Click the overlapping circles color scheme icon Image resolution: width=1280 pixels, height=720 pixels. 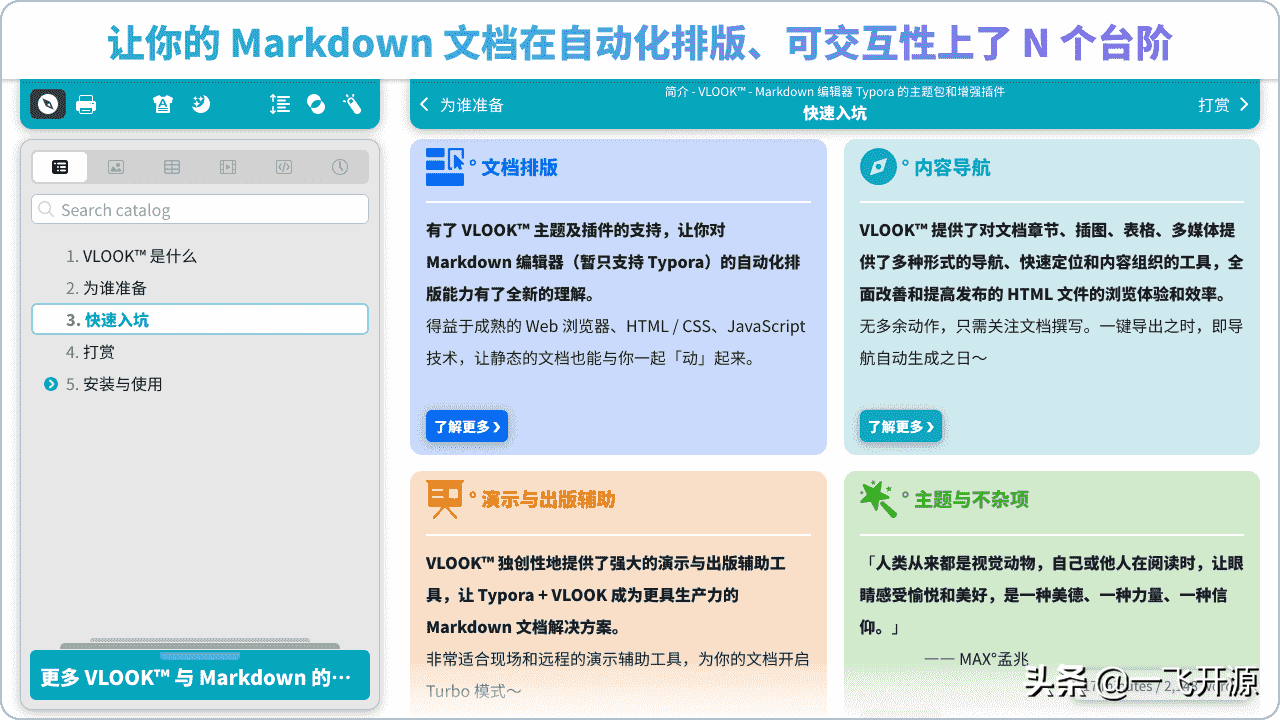click(x=316, y=104)
